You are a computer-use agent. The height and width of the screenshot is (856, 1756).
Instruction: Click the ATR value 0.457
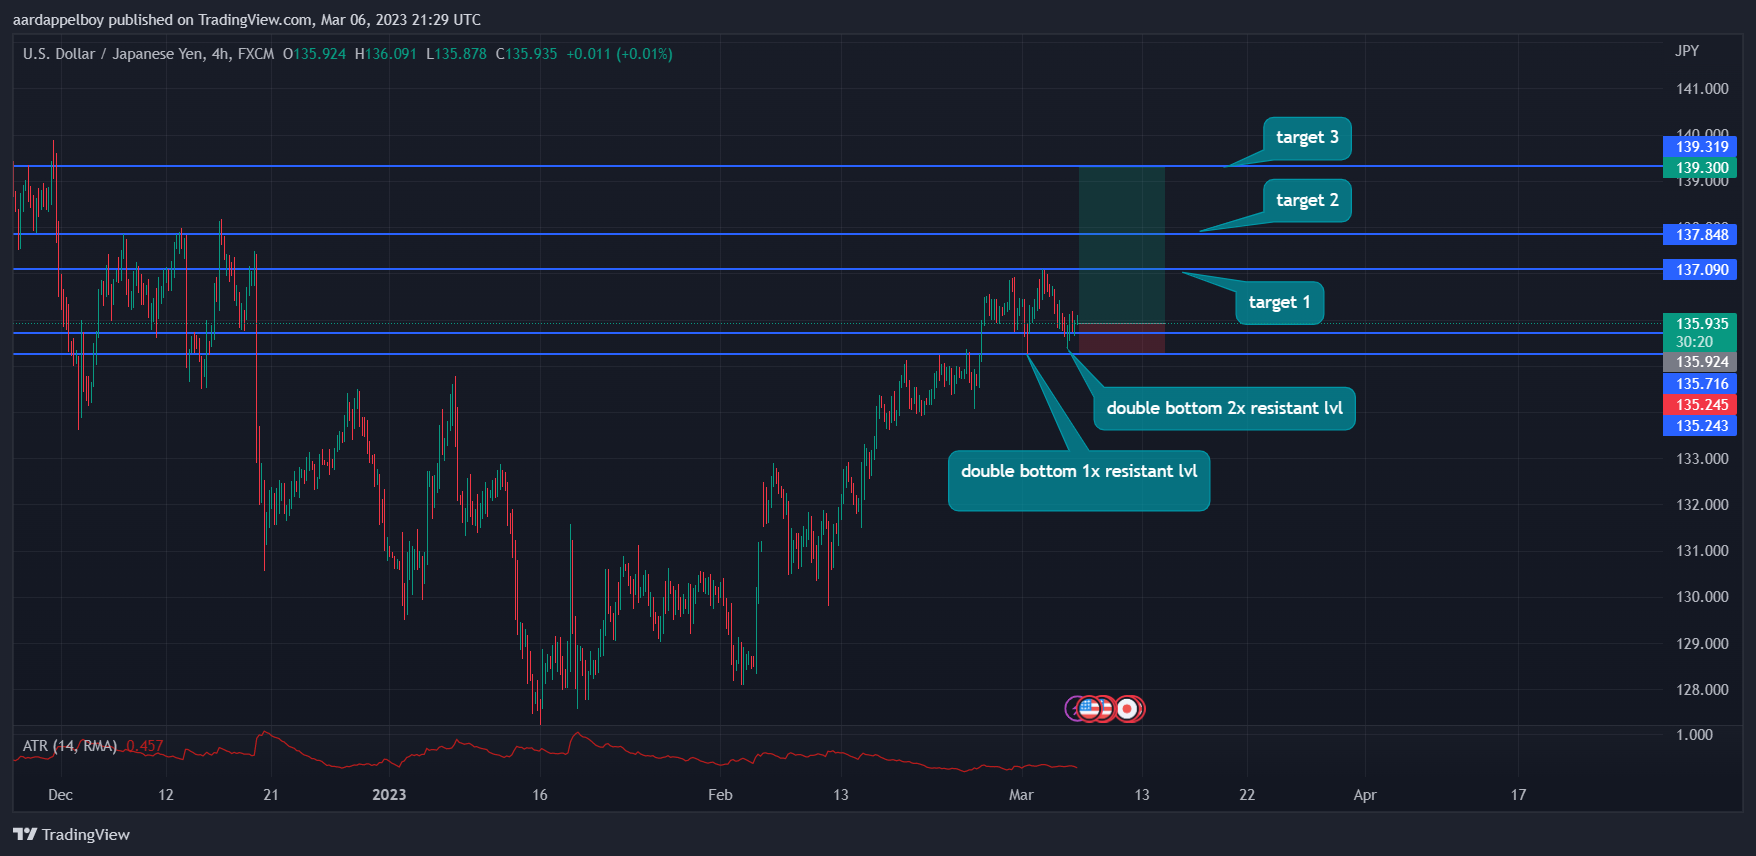tap(145, 746)
